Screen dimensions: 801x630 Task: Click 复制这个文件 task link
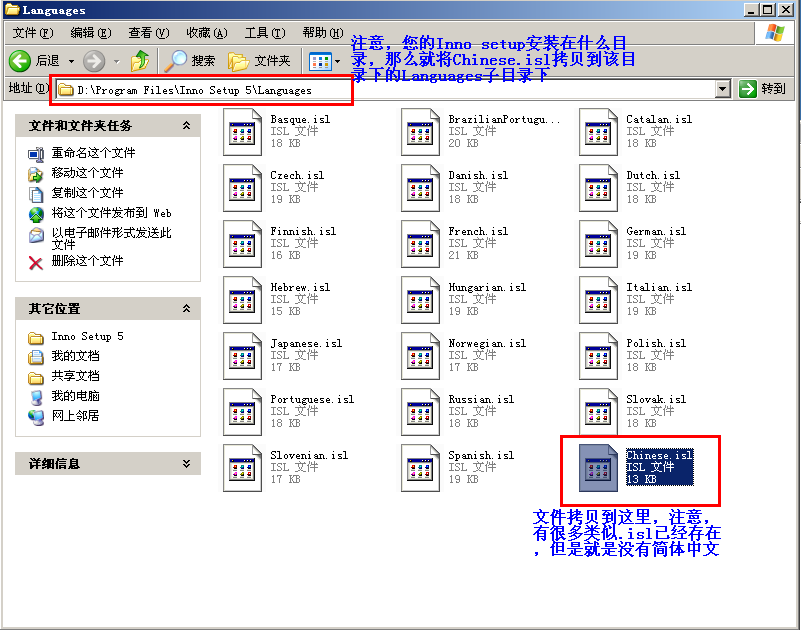87,193
